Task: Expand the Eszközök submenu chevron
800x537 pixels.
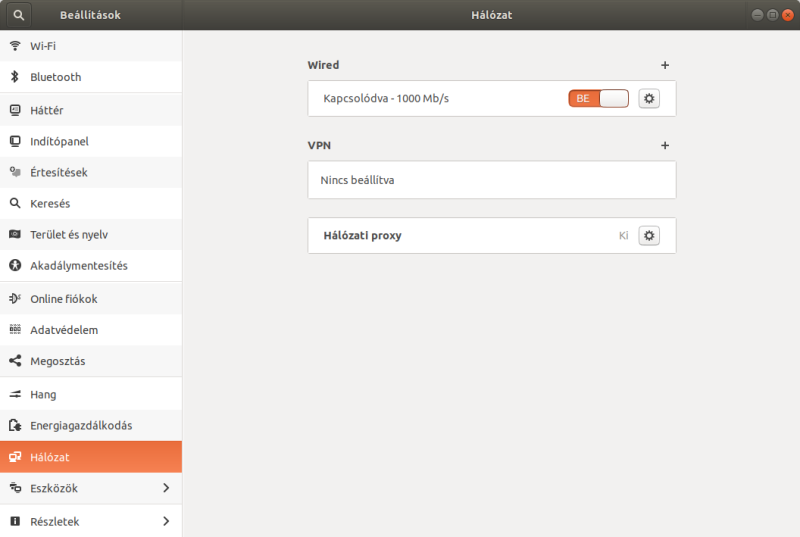Action: click(x=166, y=488)
